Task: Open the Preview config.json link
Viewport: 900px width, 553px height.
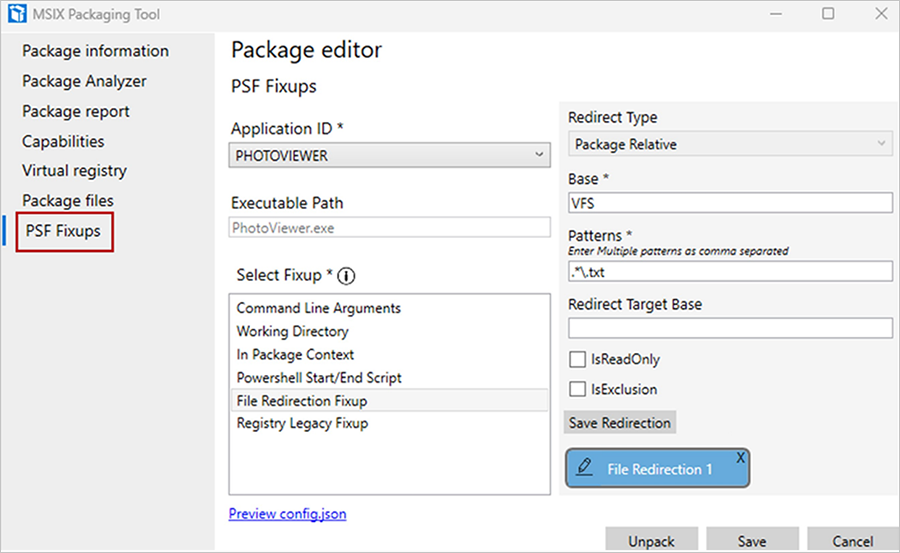Action: pyautogui.click(x=287, y=514)
